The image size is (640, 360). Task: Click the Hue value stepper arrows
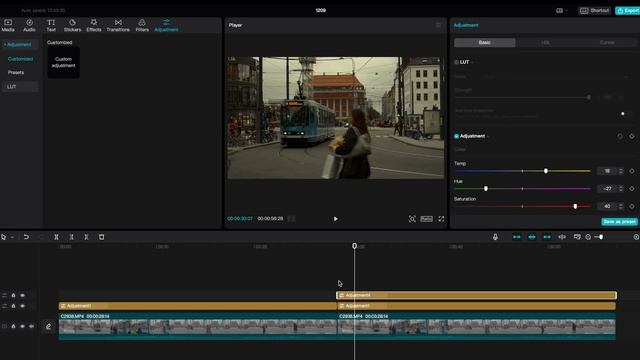621,189
